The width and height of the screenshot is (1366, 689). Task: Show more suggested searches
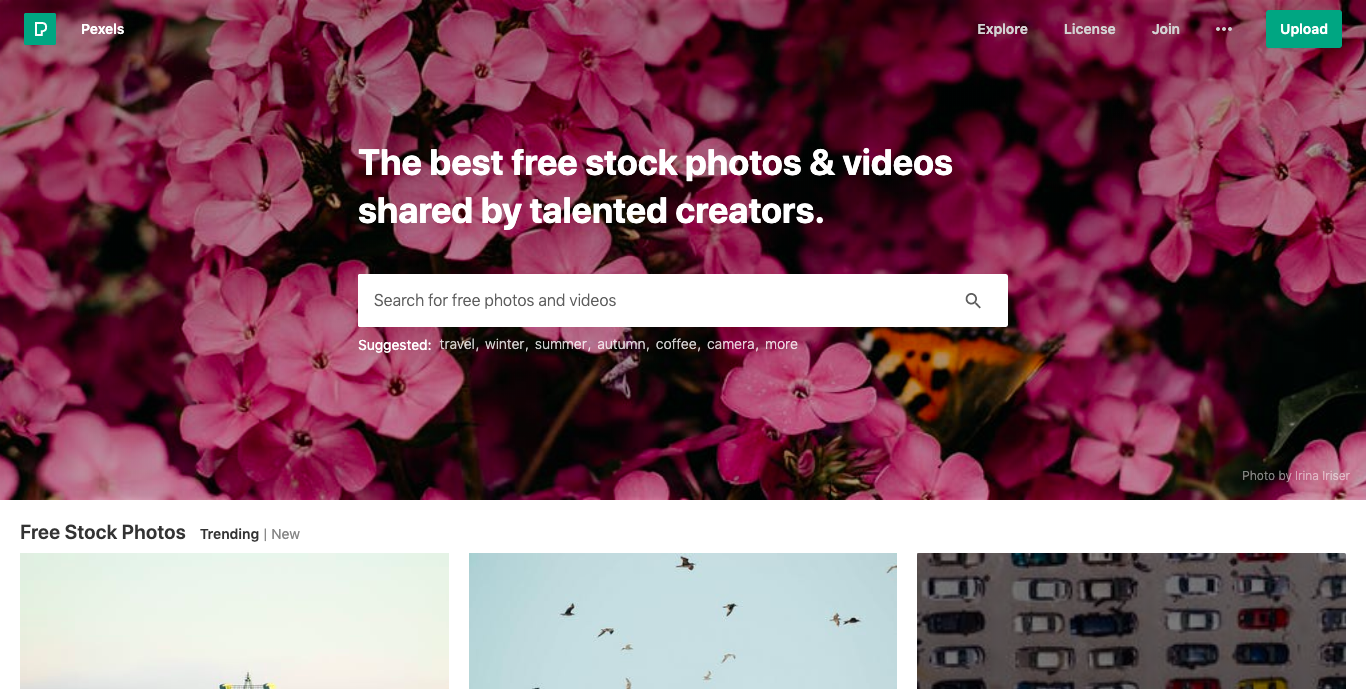coord(781,344)
